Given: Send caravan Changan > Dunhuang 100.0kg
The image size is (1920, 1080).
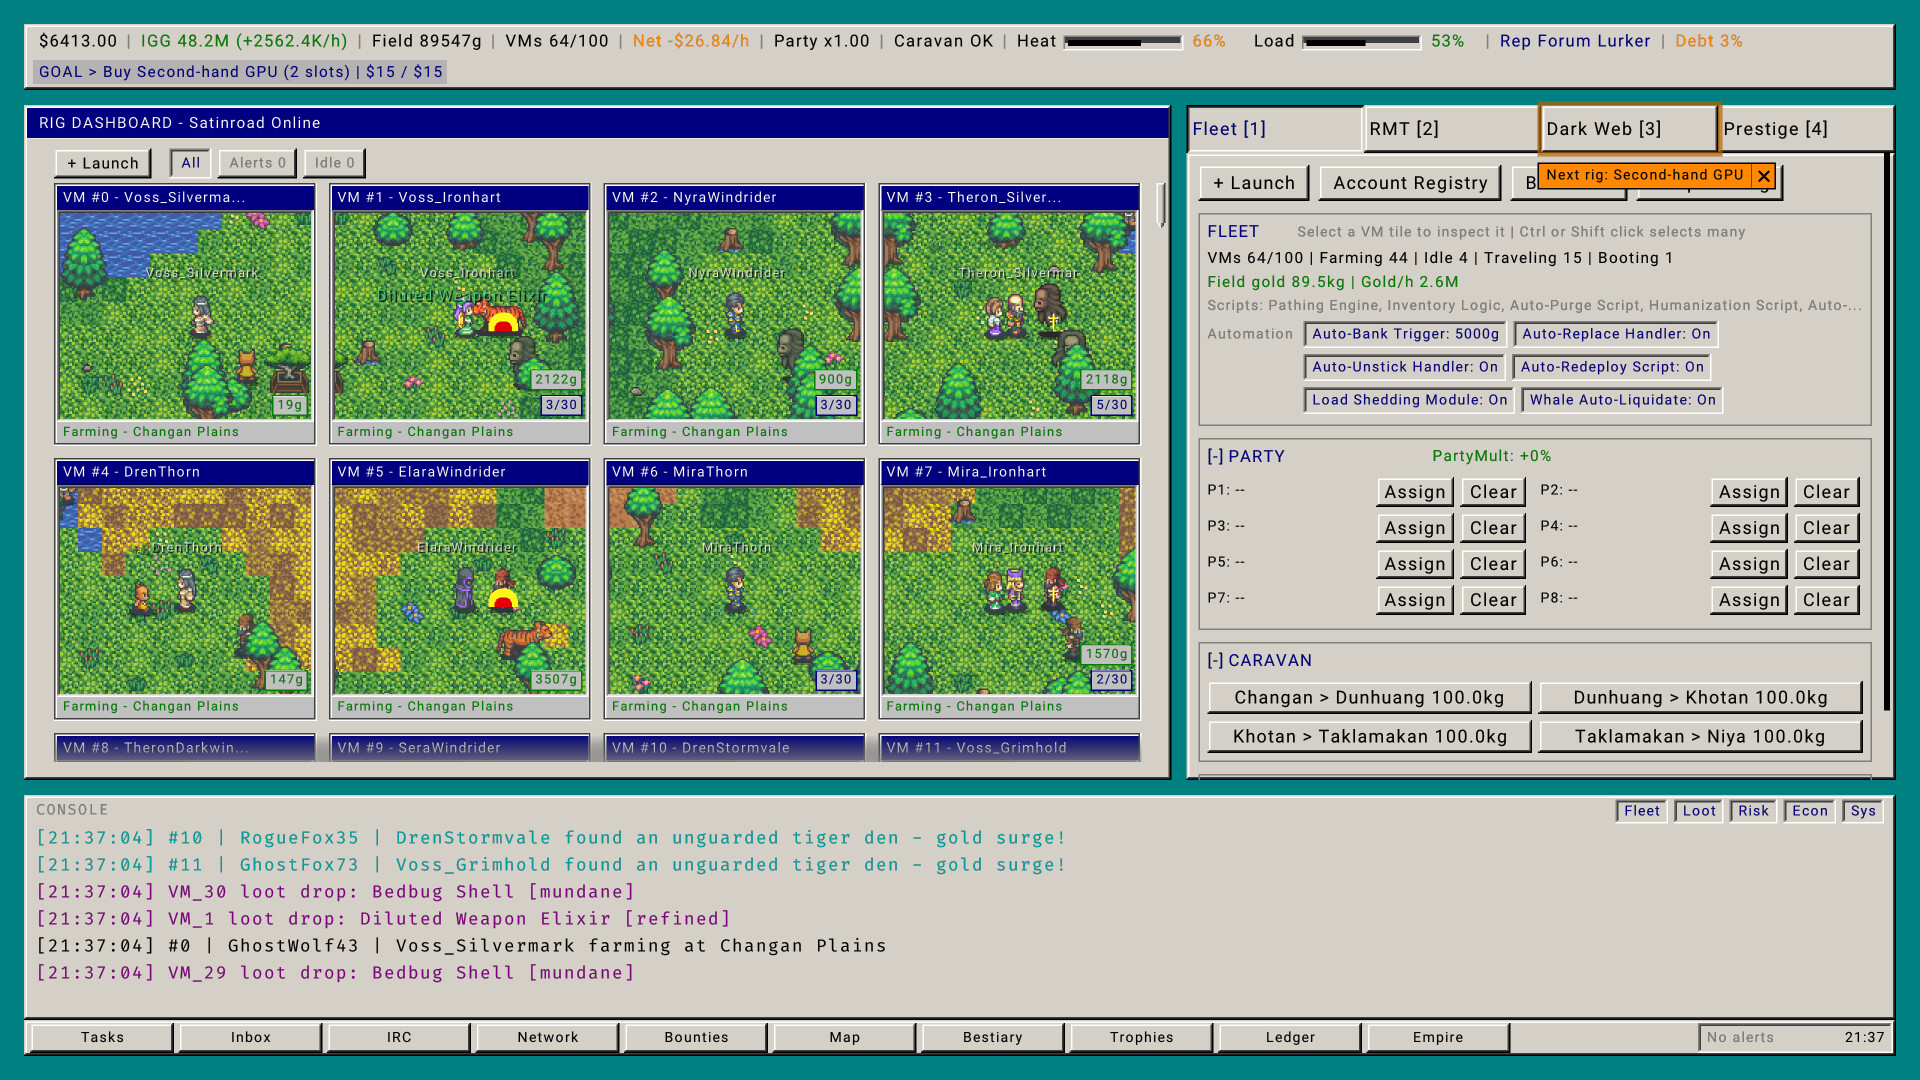Looking at the screenshot, I should [x=1369, y=698].
